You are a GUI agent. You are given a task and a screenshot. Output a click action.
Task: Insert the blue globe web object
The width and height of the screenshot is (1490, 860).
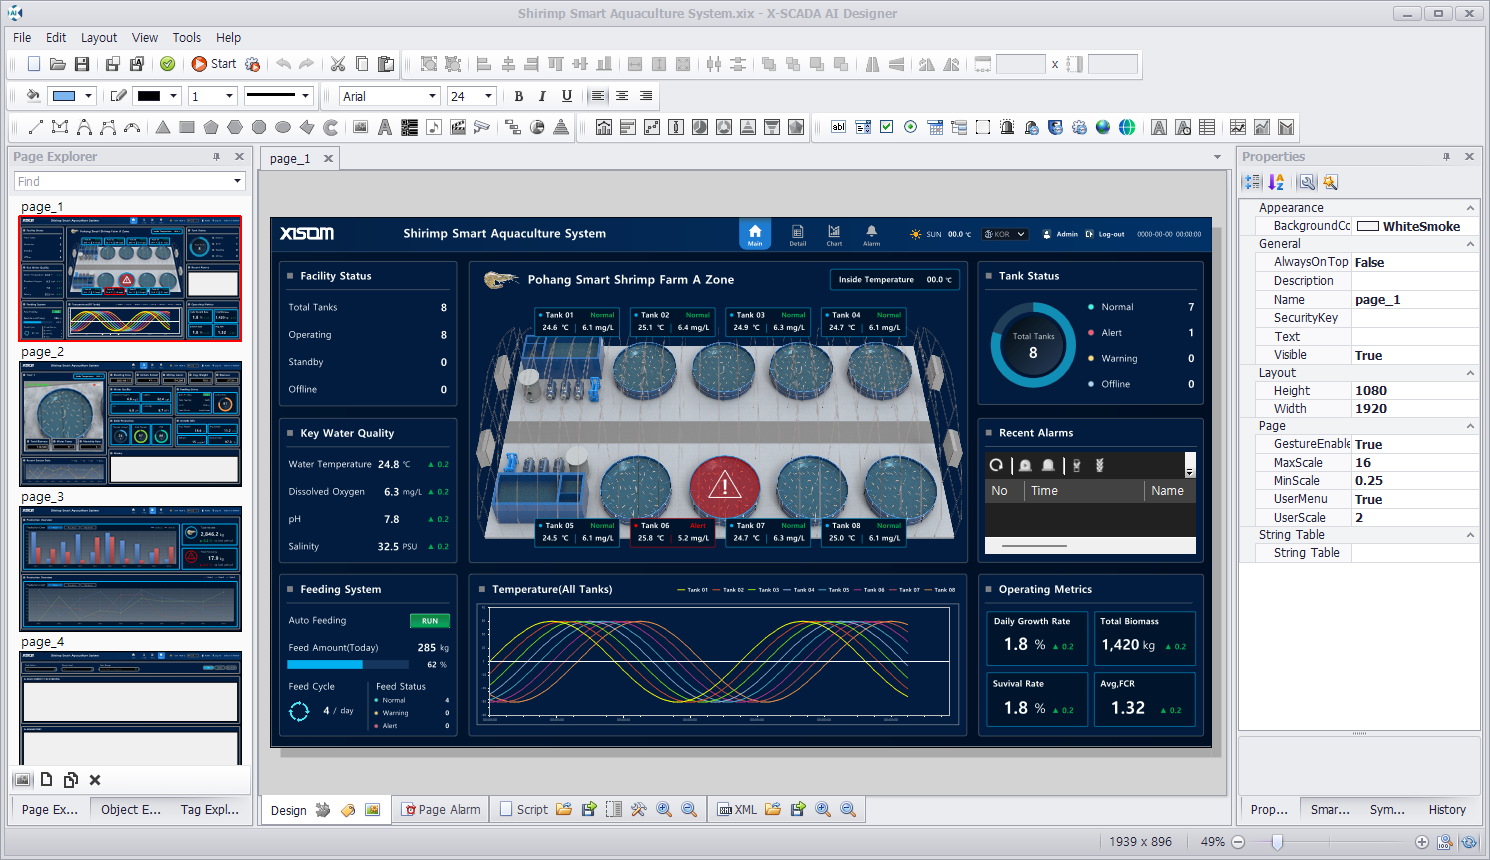tap(1103, 127)
